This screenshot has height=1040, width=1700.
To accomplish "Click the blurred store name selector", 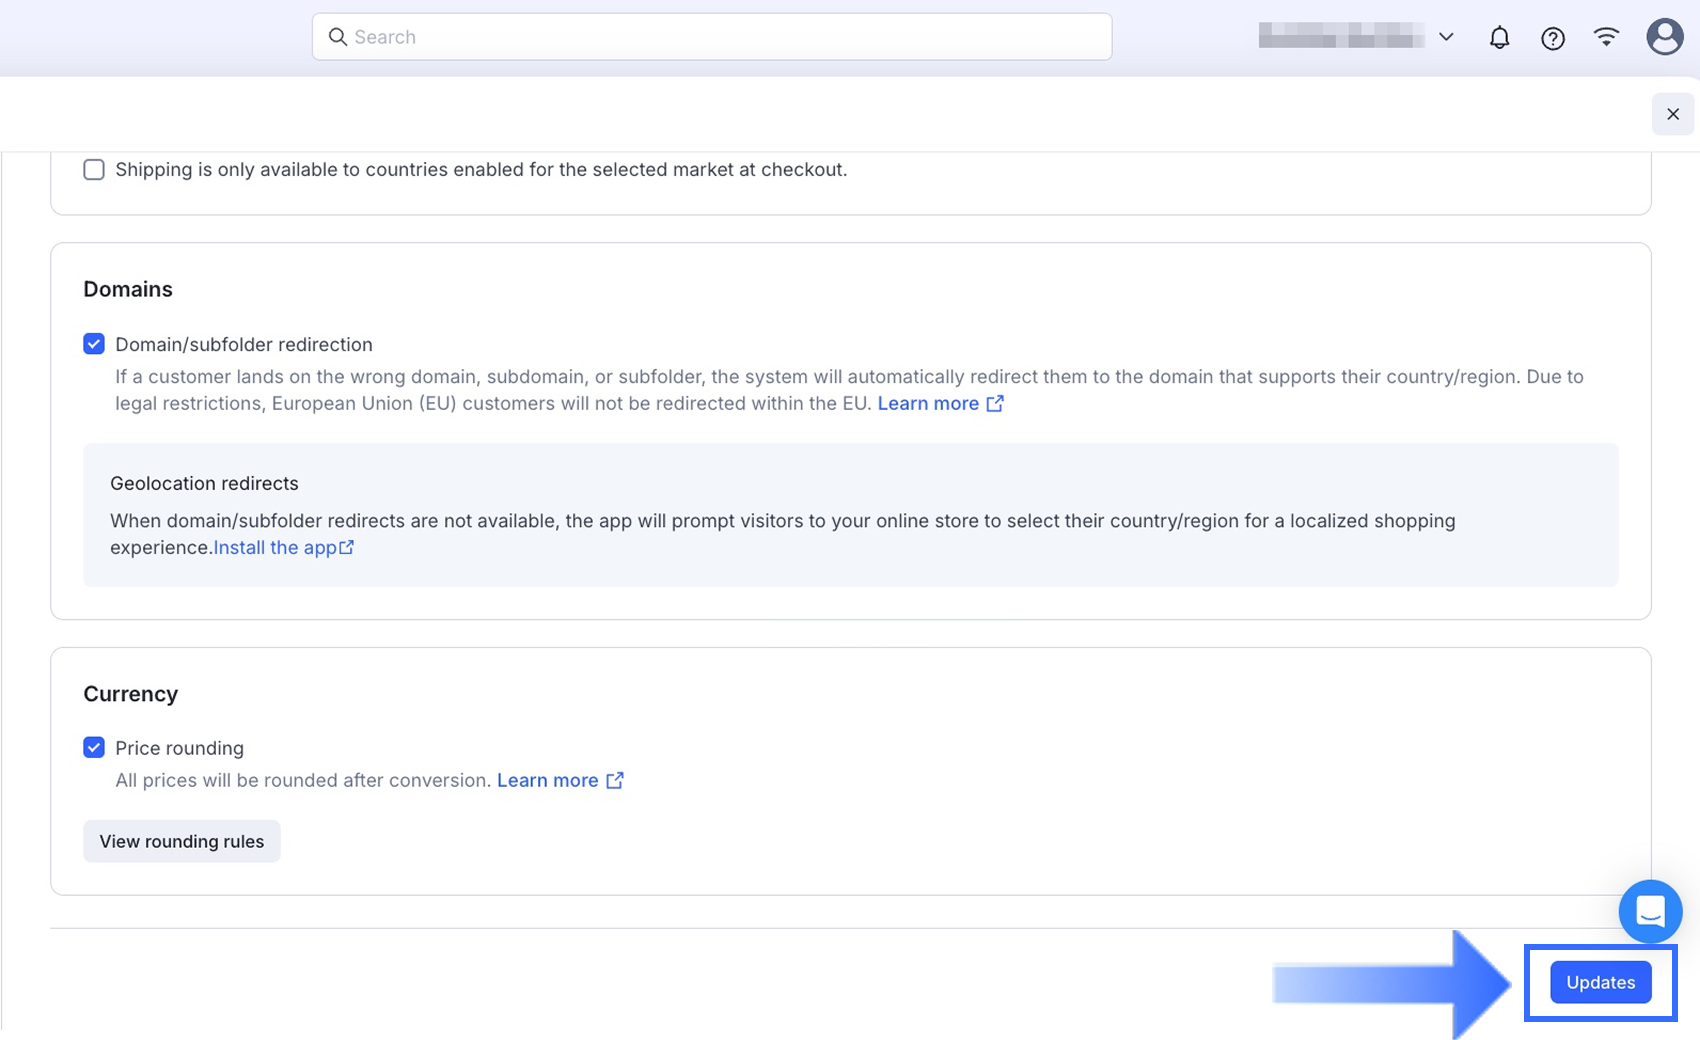I will point(1341,37).
